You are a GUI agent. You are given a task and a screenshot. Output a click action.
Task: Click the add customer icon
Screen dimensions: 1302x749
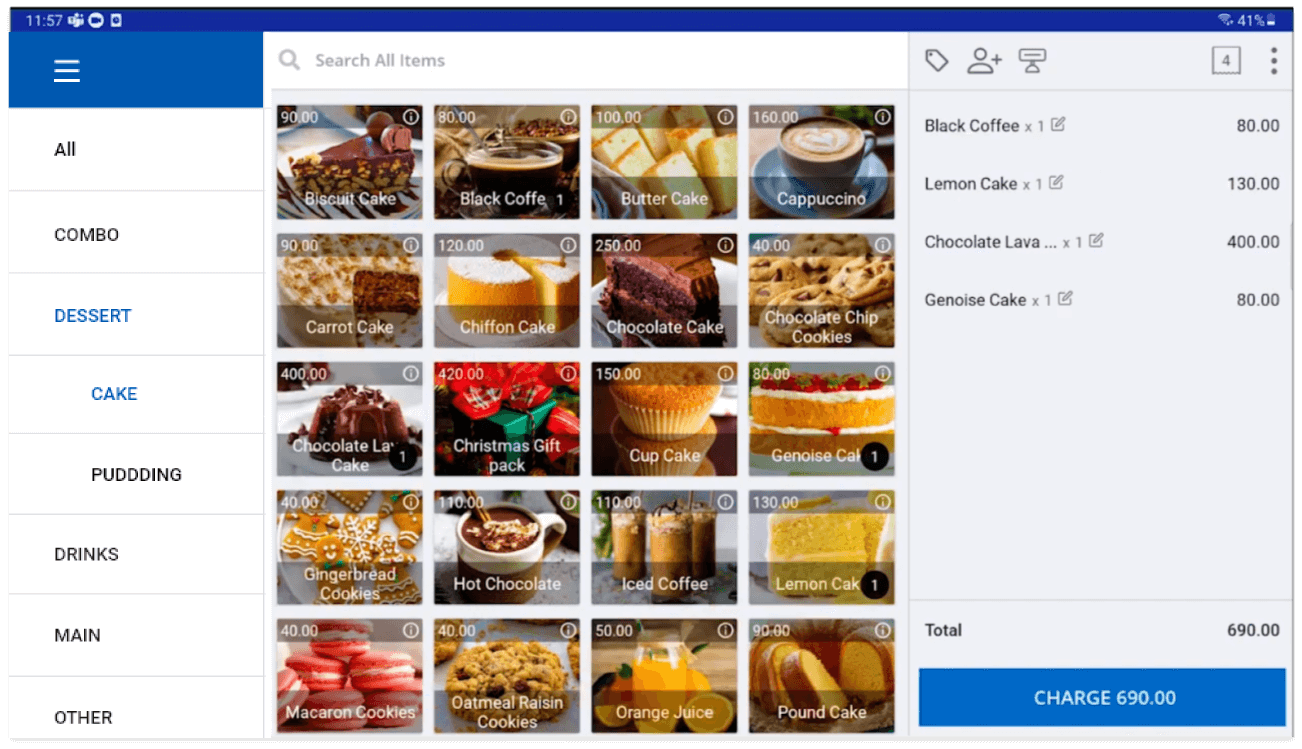[984, 61]
